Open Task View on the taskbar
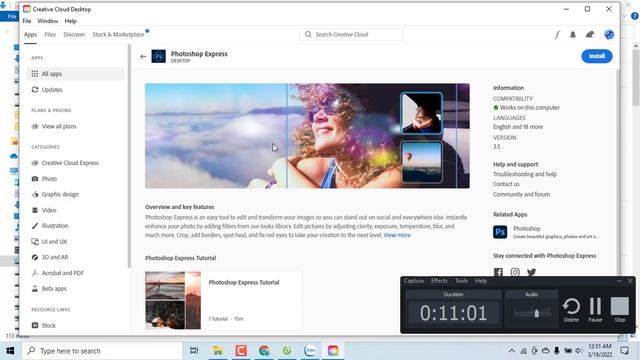The width and height of the screenshot is (640, 360). coord(194,351)
